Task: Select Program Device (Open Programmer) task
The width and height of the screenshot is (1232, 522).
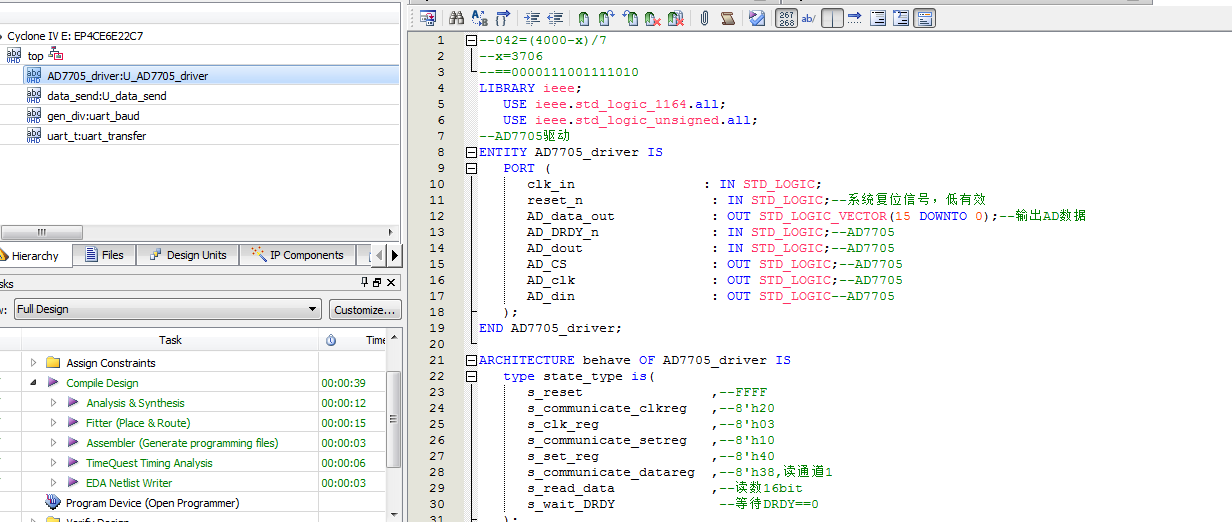Action: click(x=152, y=503)
